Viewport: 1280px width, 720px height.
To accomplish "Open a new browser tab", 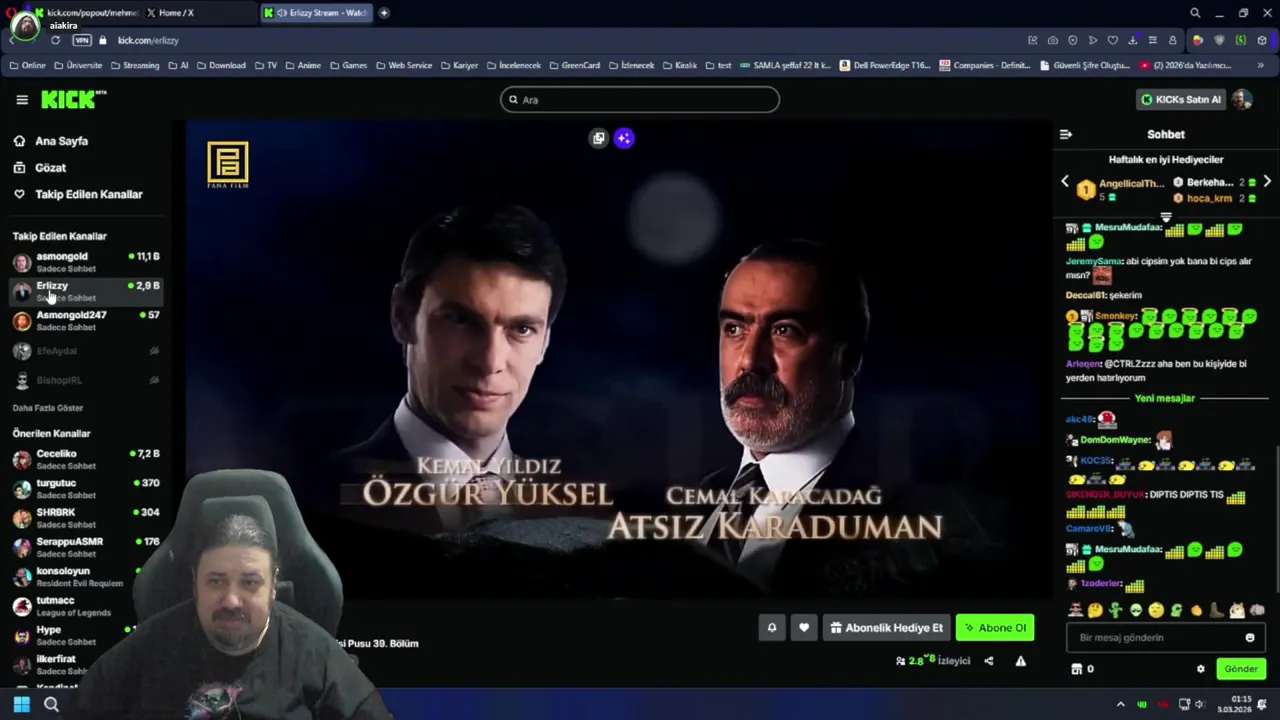I will (x=384, y=13).
